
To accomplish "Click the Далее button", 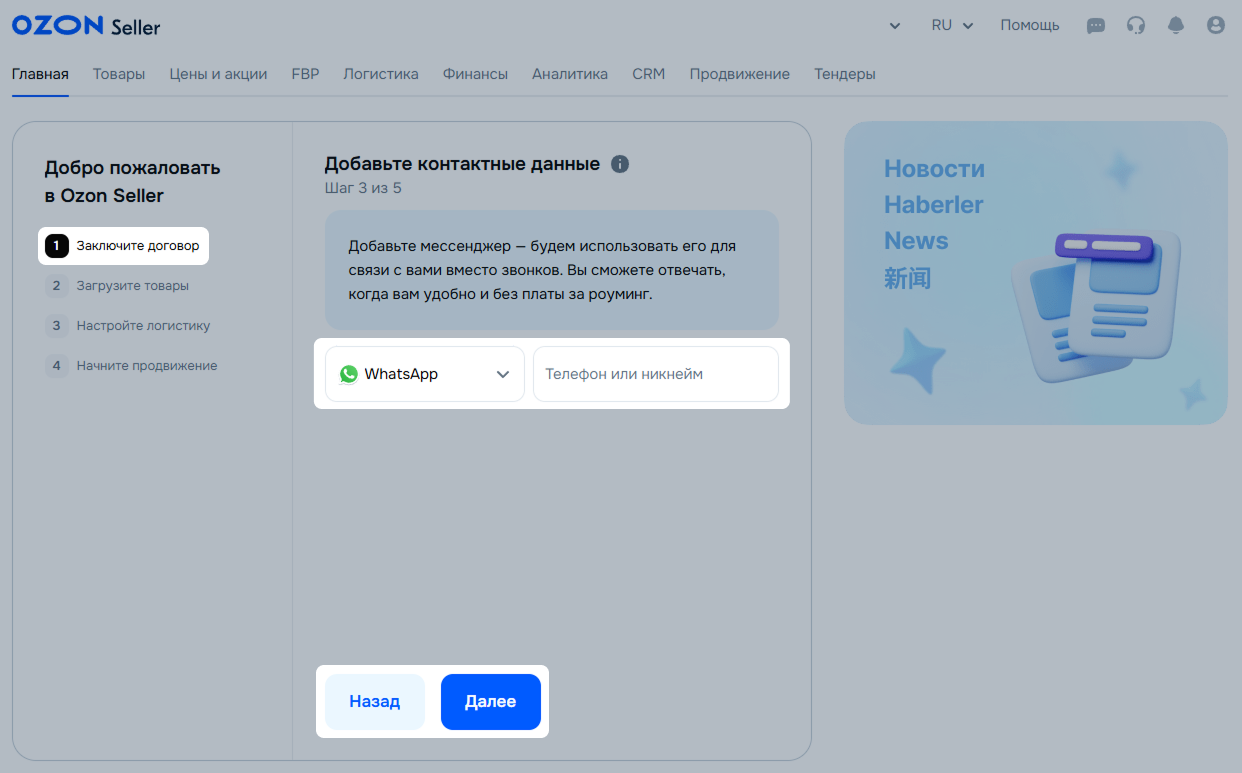I will coord(491,702).
